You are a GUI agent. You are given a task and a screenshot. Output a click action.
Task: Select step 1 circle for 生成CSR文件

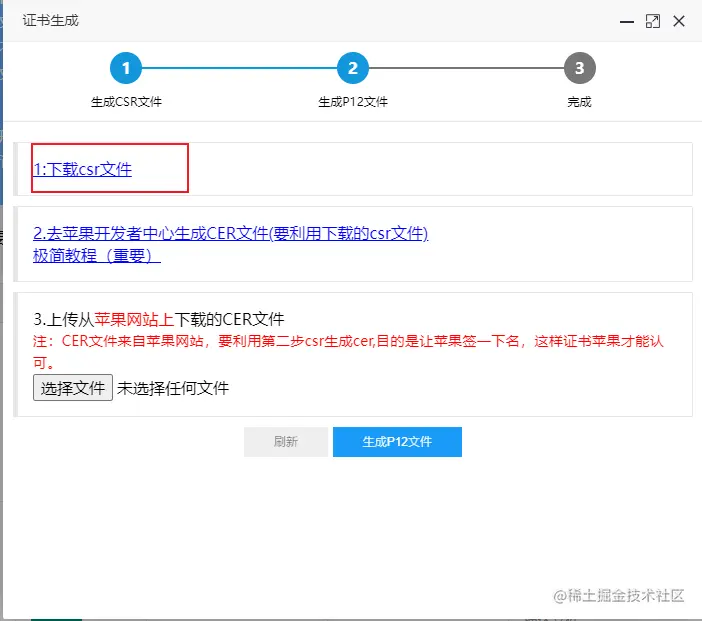(x=126, y=68)
